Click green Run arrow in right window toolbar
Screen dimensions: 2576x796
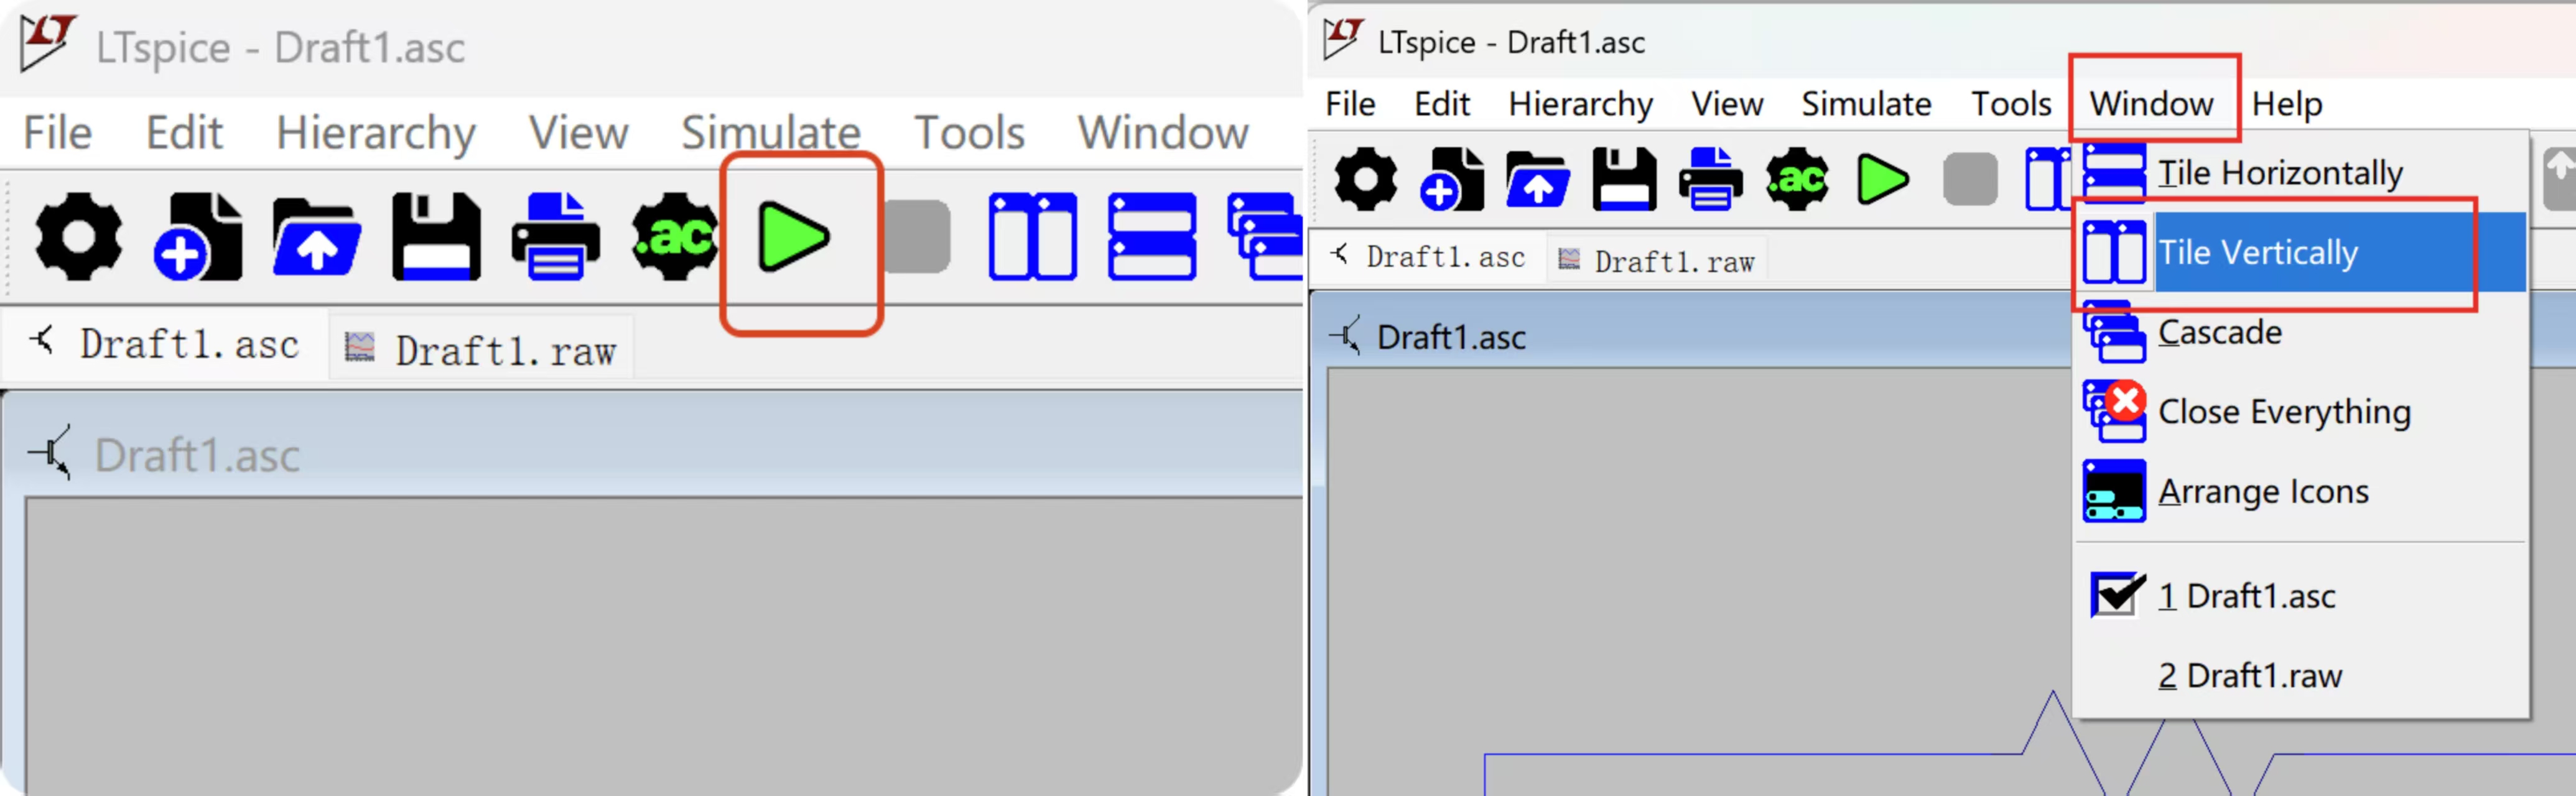(1882, 180)
